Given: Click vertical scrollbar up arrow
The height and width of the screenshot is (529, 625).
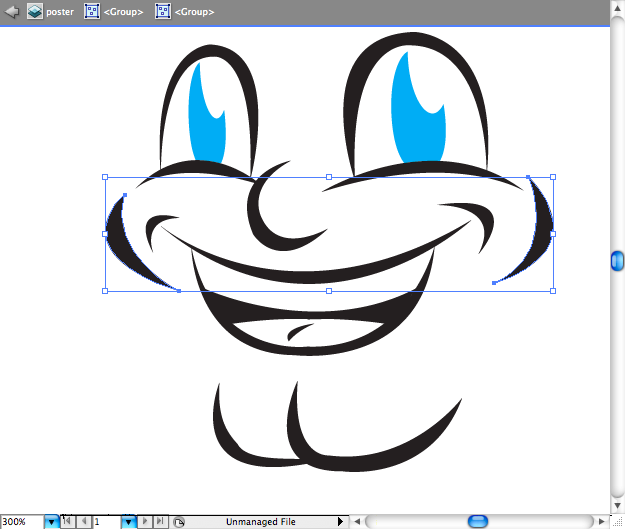Looking at the screenshot, I should coord(617,8).
